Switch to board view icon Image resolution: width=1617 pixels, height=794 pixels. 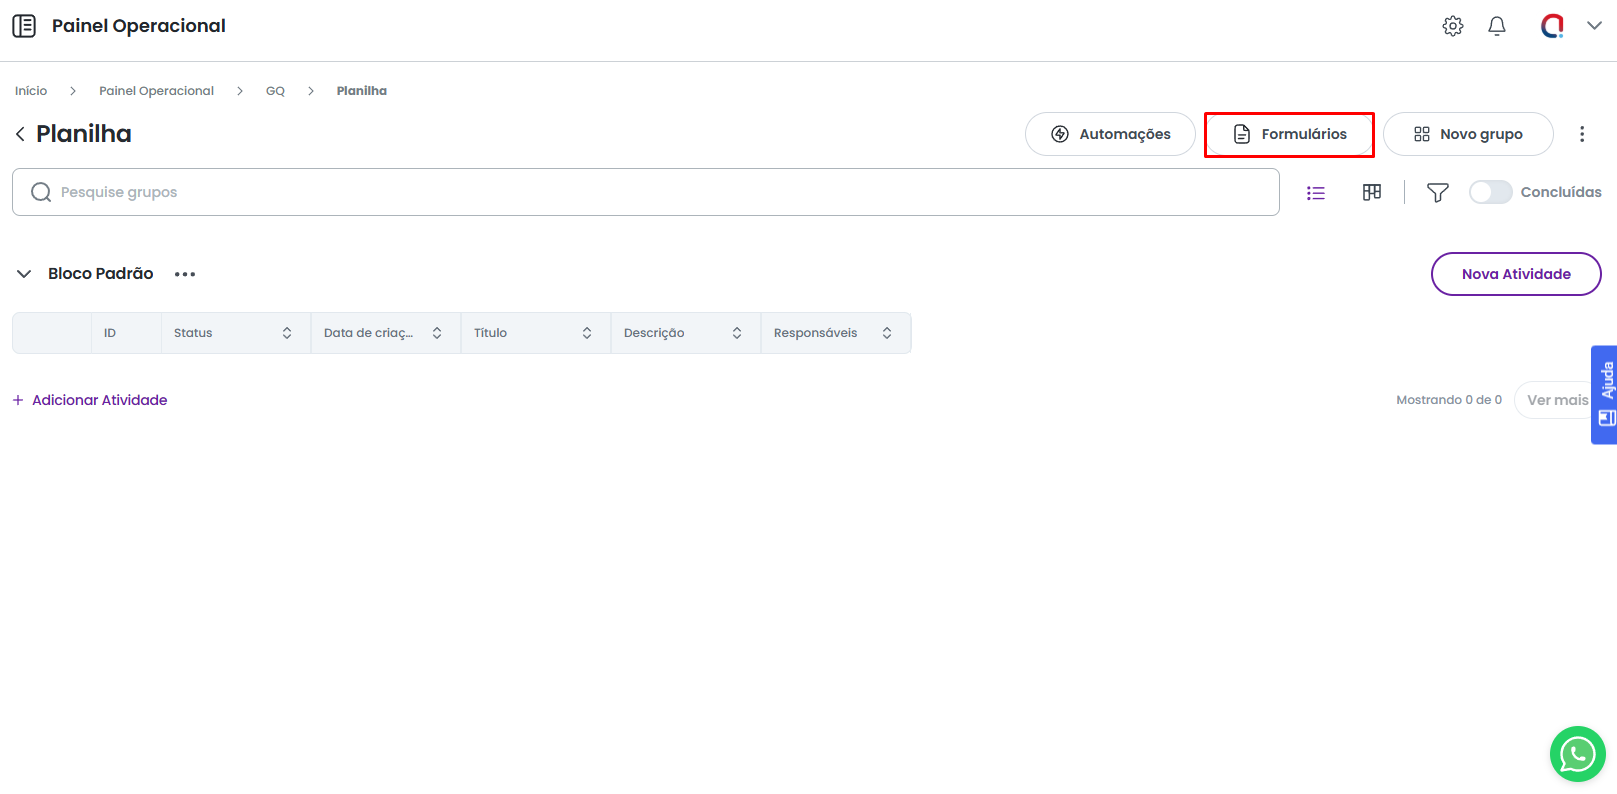pyautogui.click(x=1371, y=192)
